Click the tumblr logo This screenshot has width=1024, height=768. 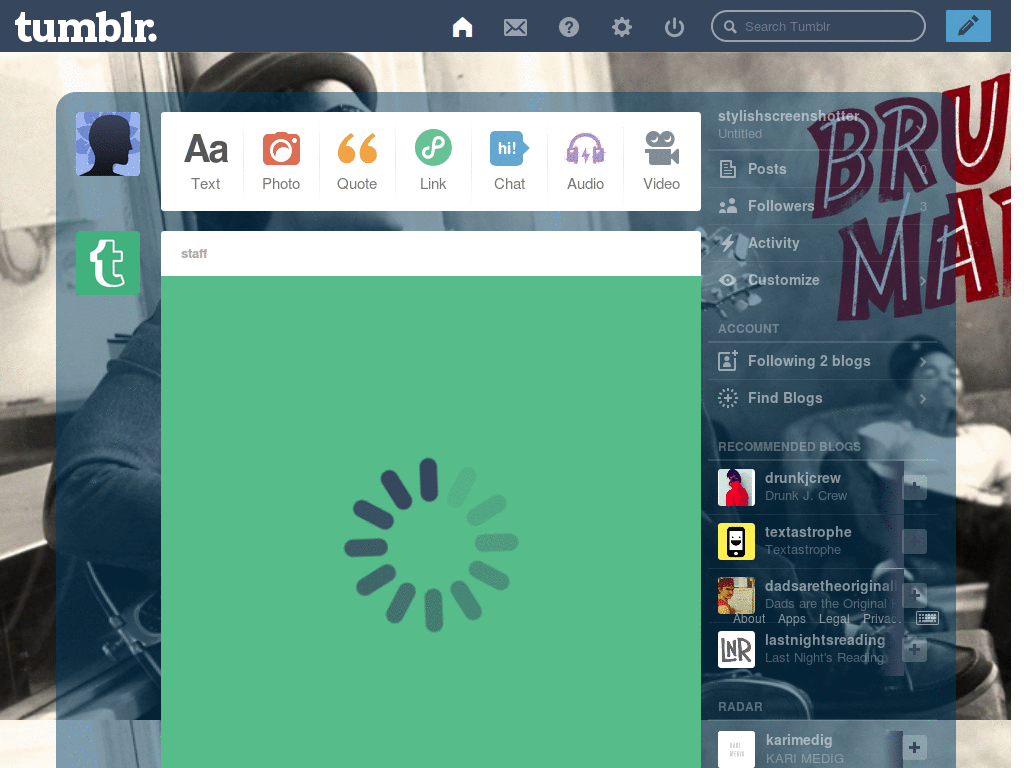click(86, 27)
